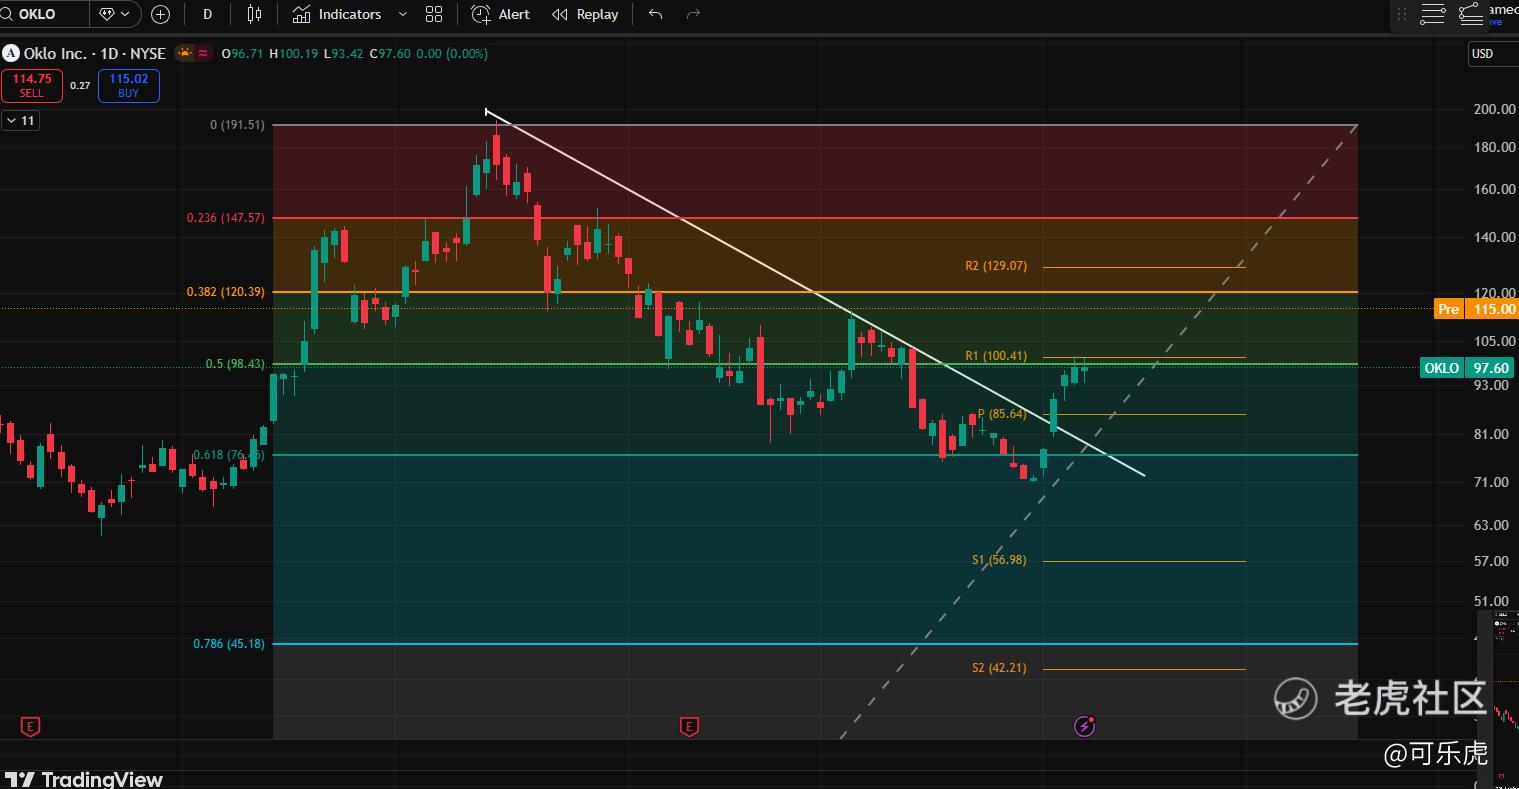1519x789 pixels.
Task: Click the pre-market sun session icon
Action: tap(185, 53)
